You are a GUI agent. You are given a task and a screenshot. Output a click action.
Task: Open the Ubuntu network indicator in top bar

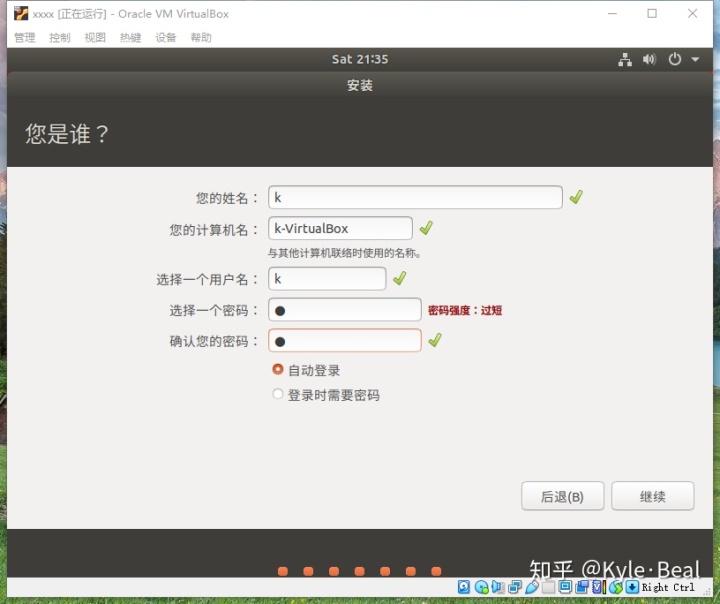[624, 59]
